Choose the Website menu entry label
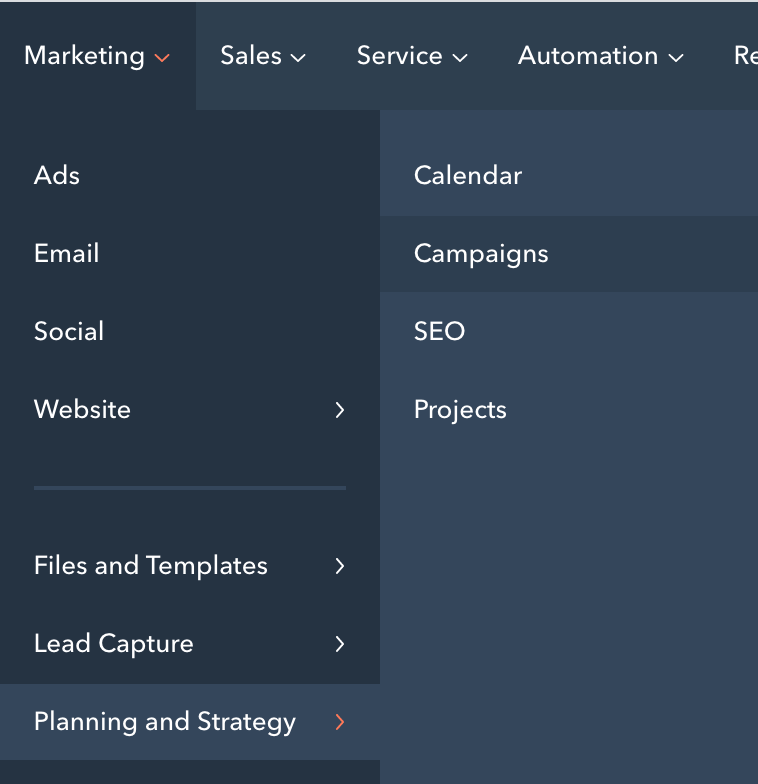 click(x=82, y=409)
